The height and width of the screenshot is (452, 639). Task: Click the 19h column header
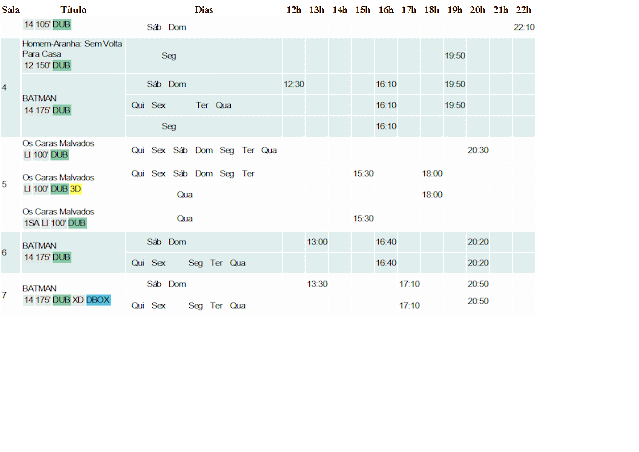point(455,10)
